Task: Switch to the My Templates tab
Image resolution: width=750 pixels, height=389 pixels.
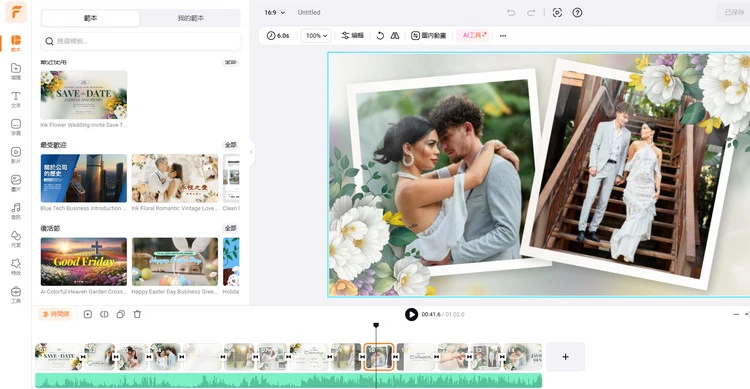Action: (x=190, y=18)
